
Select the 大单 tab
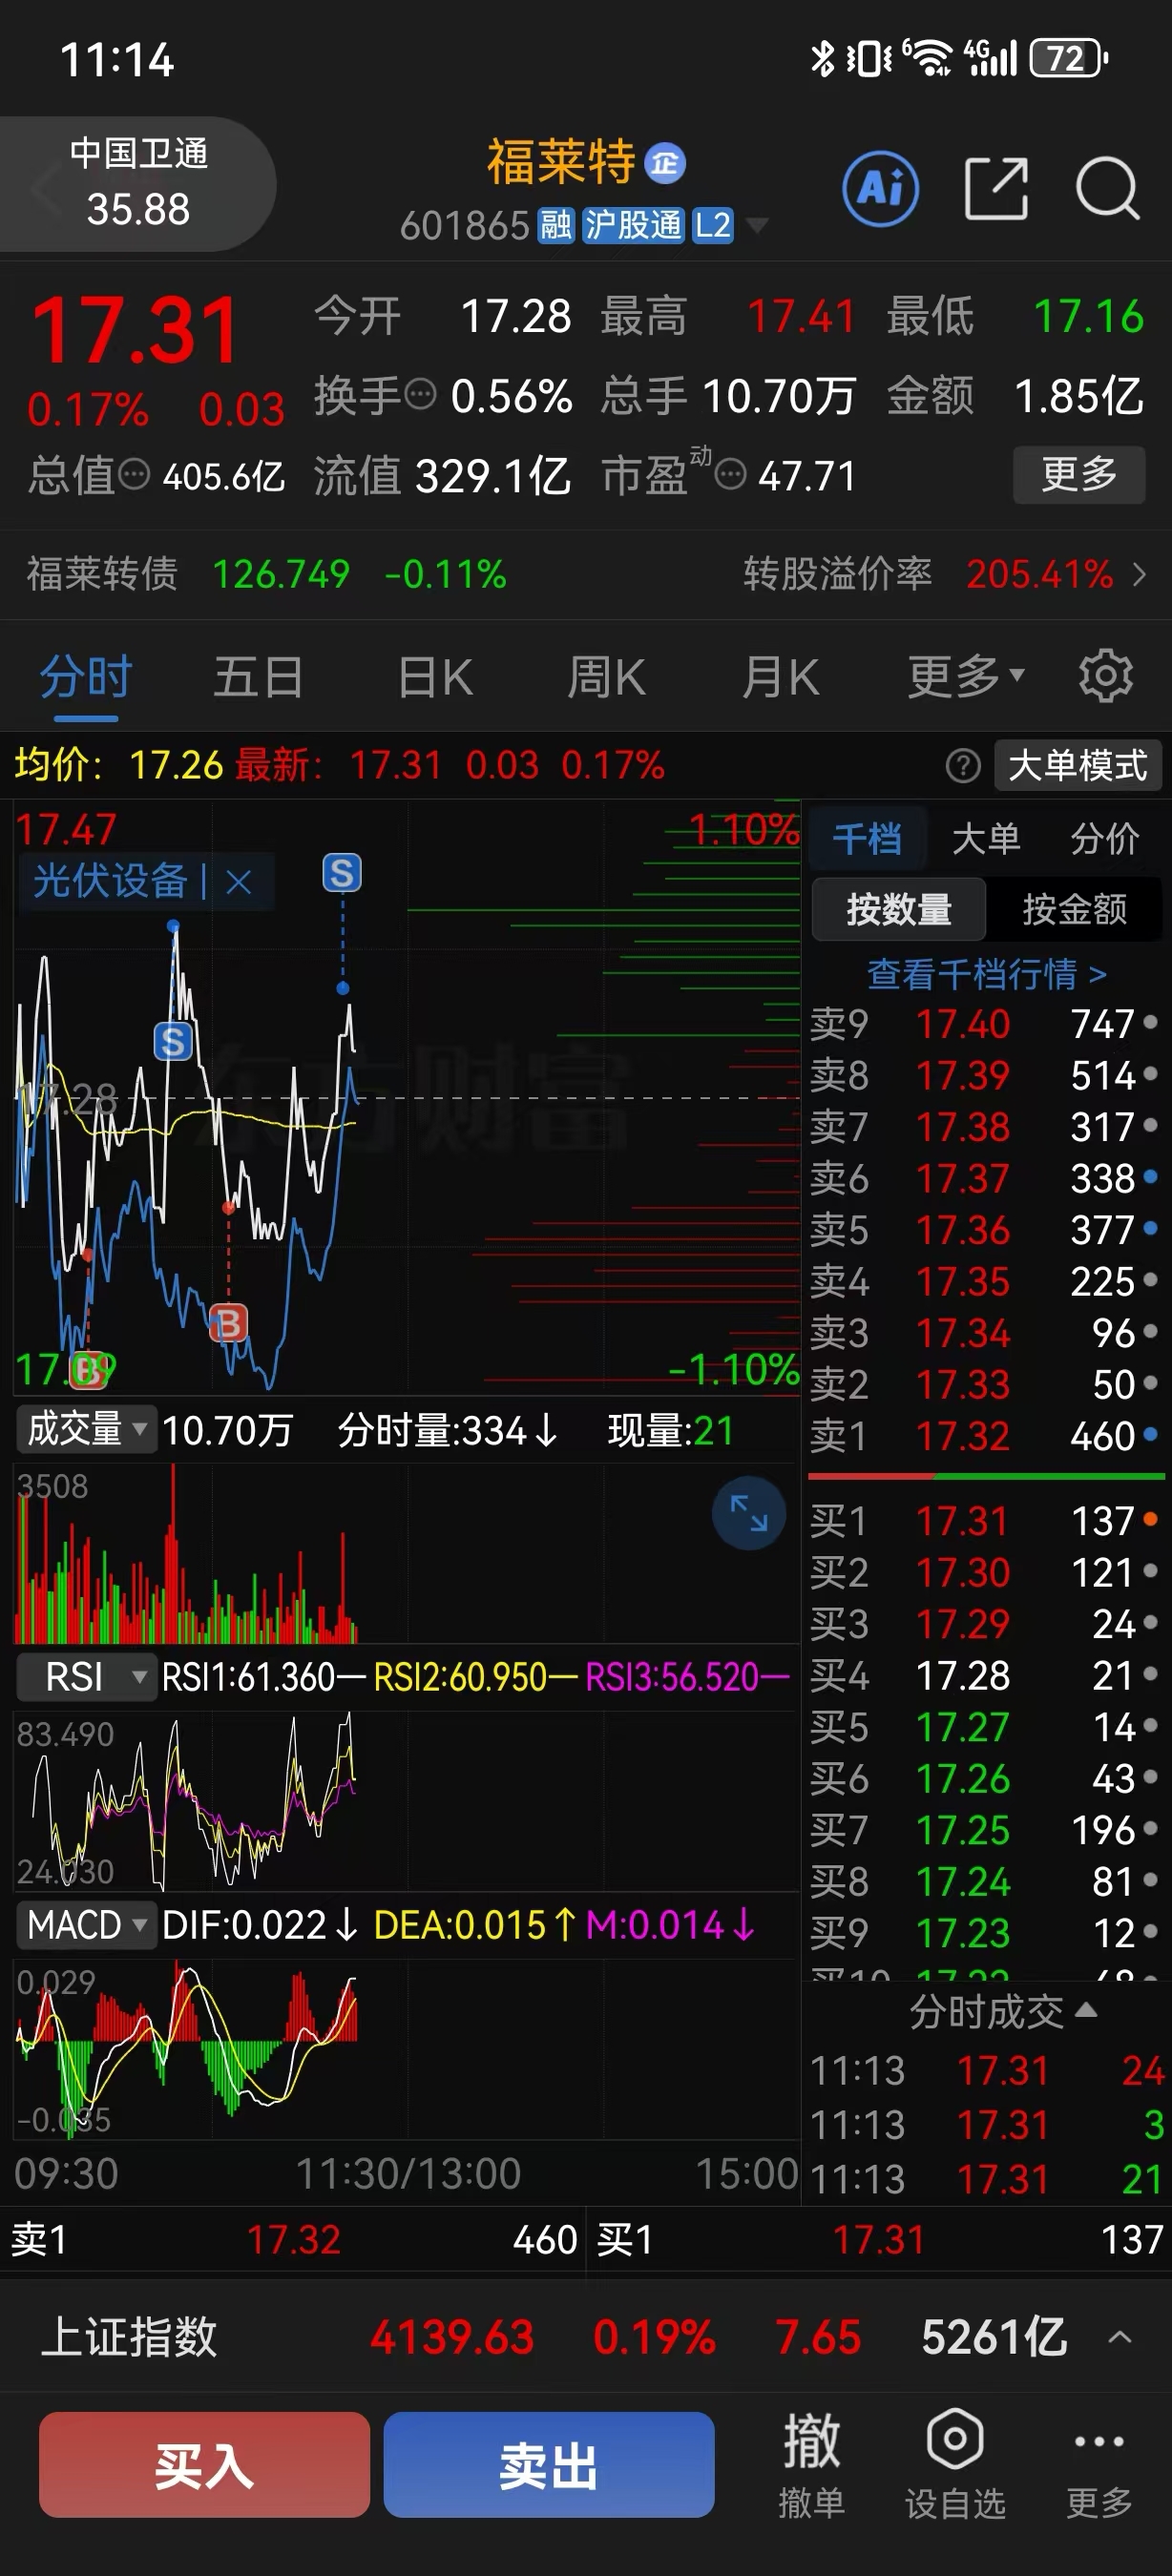986,838
